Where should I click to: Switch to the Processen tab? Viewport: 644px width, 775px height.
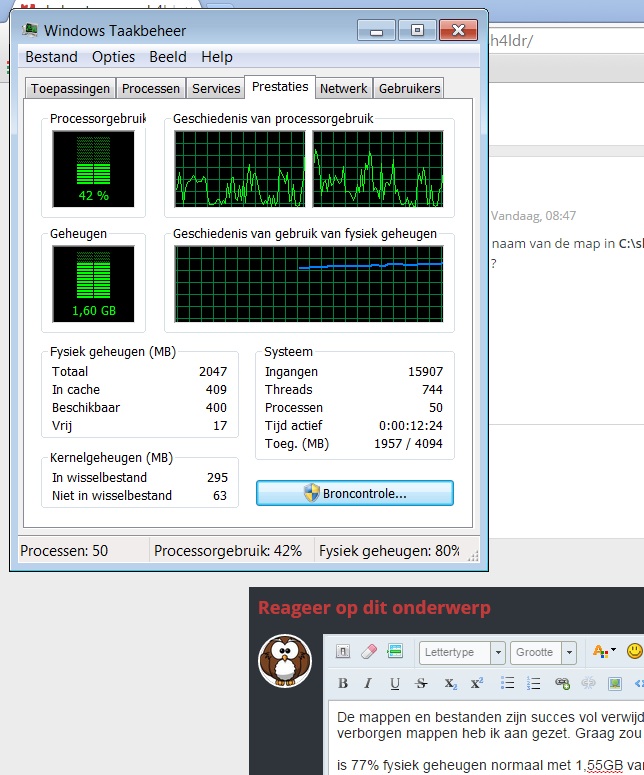[151, 88]
